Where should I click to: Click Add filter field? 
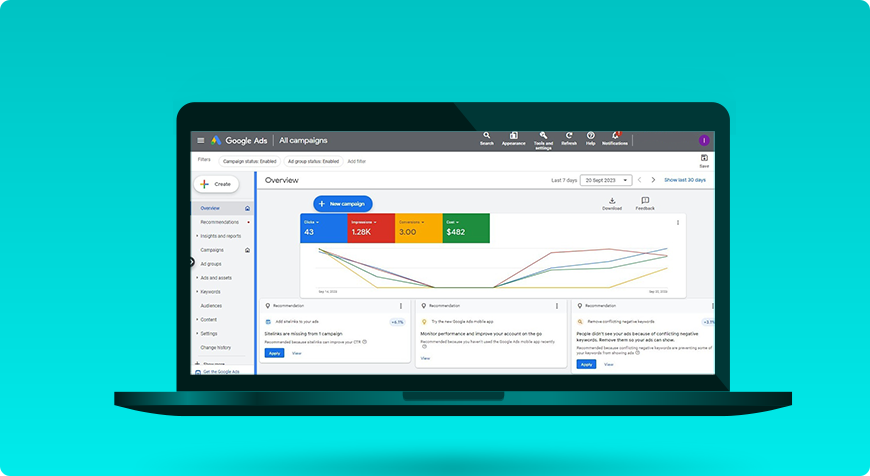click(x=357, y=161)
